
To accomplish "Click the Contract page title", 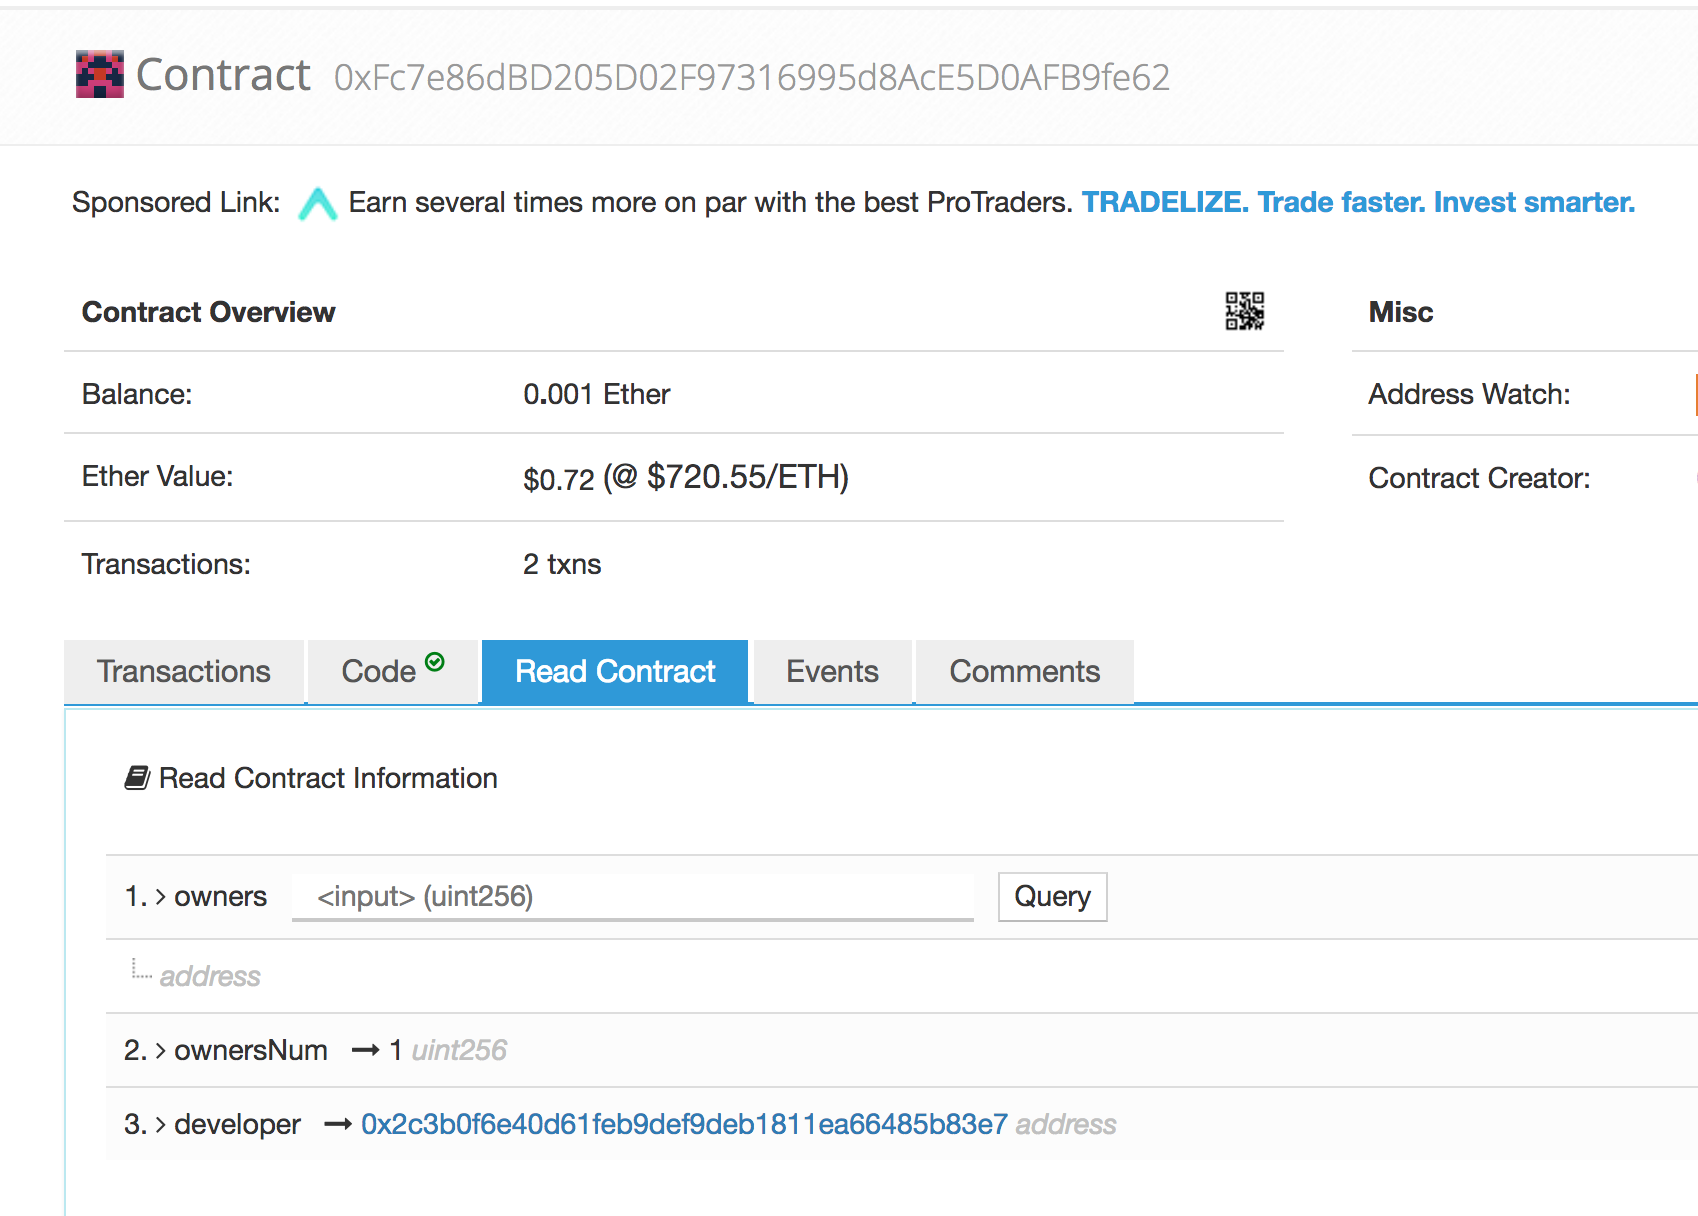I will pyautogui.click(x=223, y=75).
